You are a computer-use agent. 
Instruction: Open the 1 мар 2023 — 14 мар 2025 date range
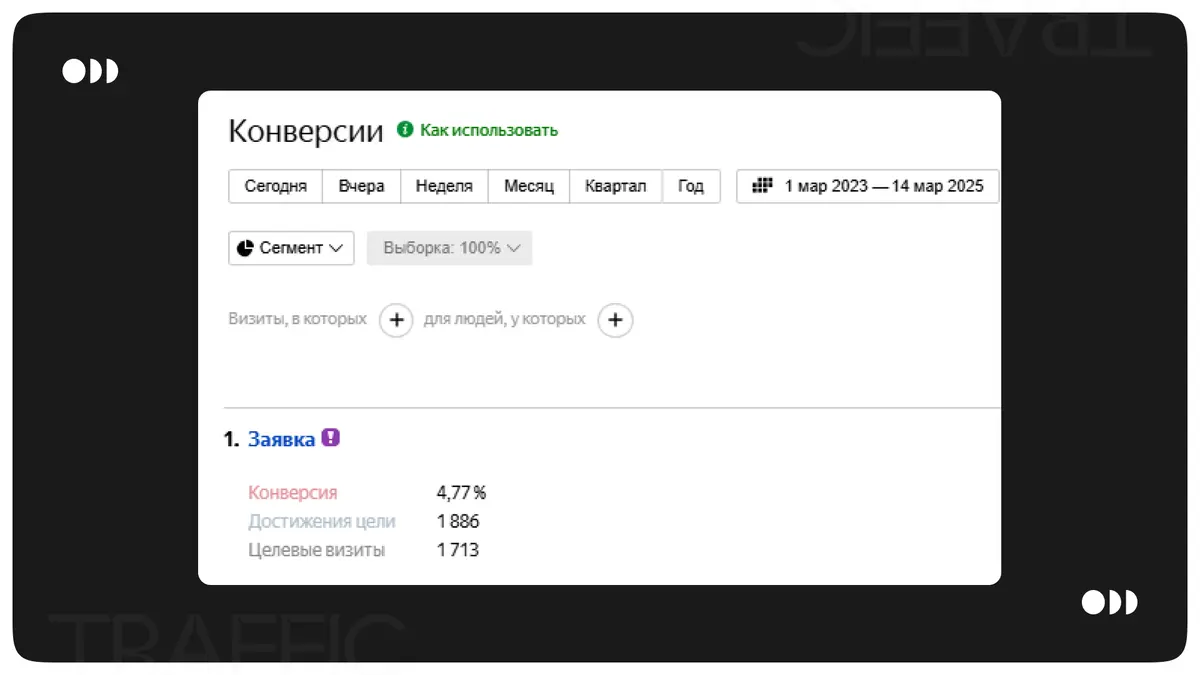(x=883, y=186)
